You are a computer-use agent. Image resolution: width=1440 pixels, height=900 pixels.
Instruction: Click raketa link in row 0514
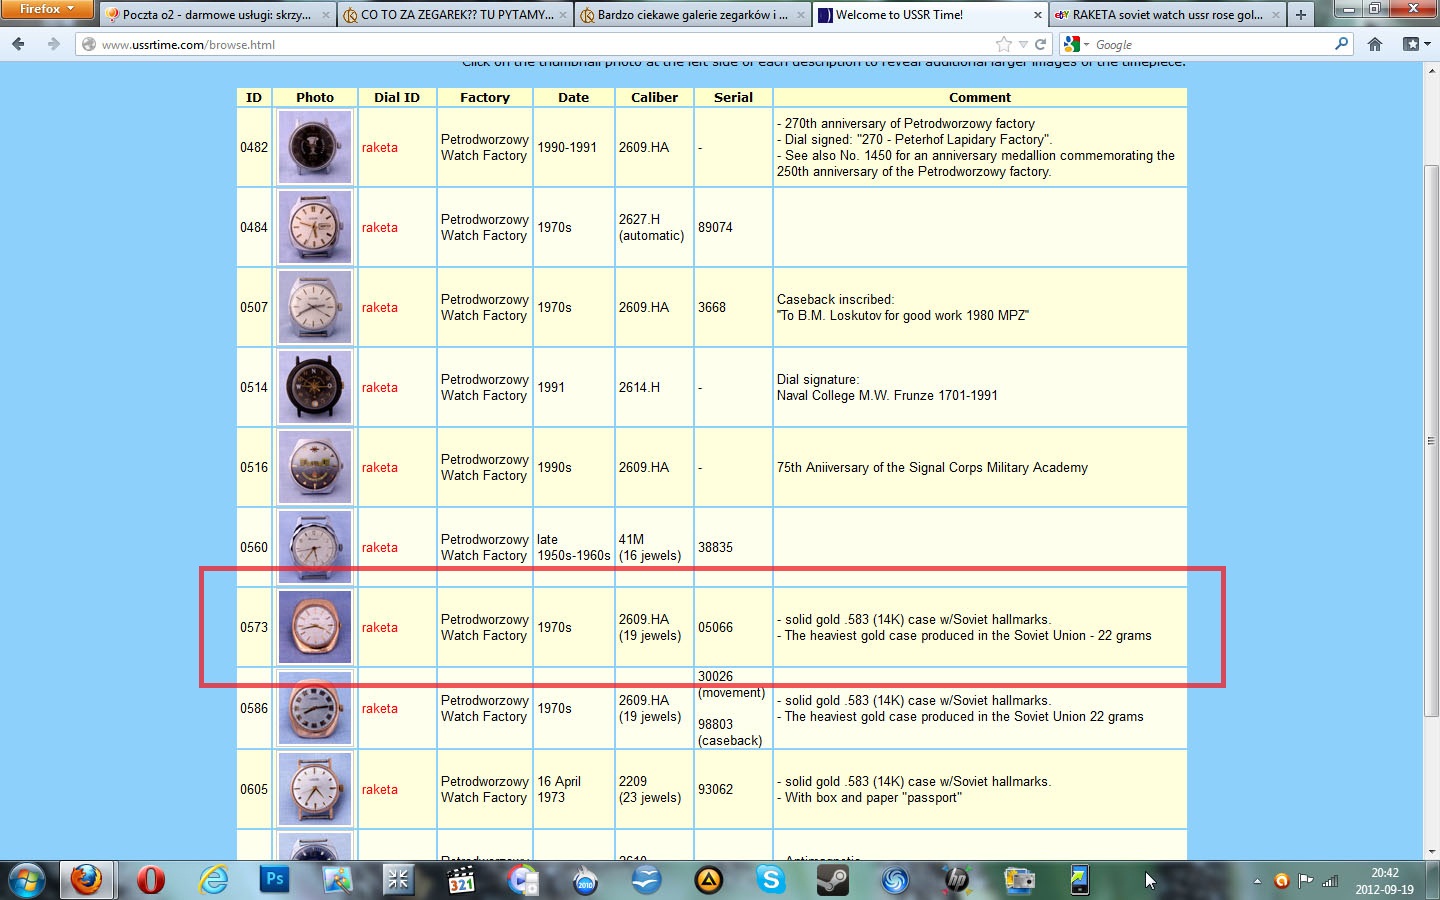(x=380, y=387)
